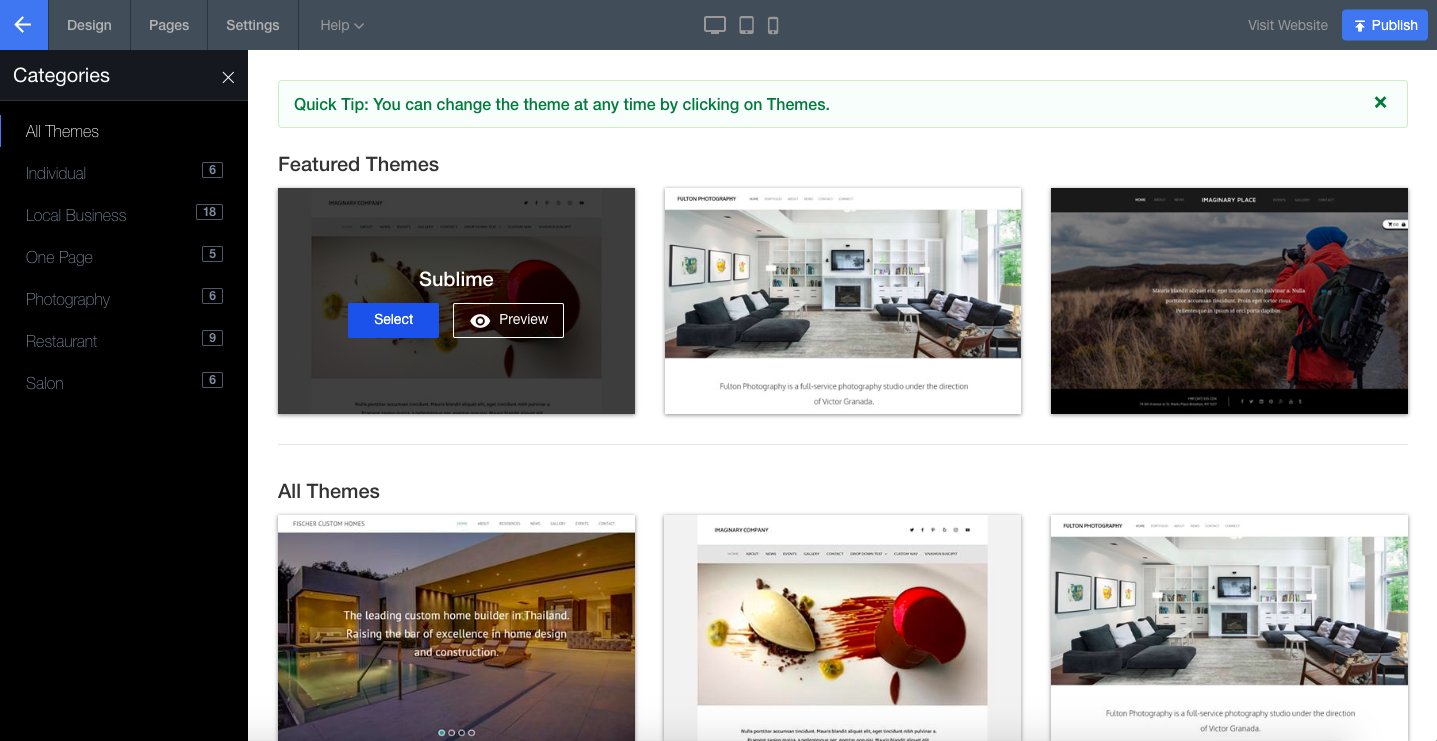1437x741 pixels.
Task: Preview the Sublime theme
Action: pyautogui.click(x=508, y=320)
